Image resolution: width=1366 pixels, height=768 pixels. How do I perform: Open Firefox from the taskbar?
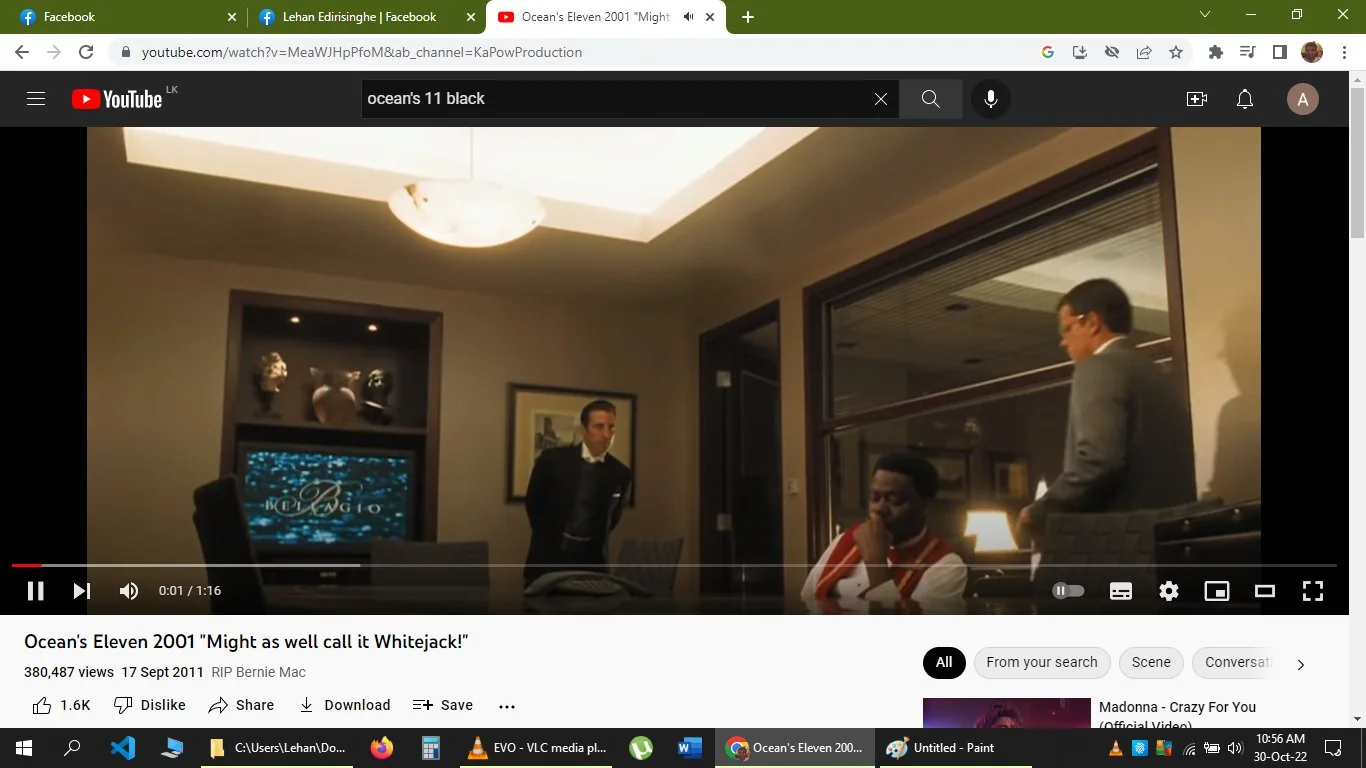point(381,748)
